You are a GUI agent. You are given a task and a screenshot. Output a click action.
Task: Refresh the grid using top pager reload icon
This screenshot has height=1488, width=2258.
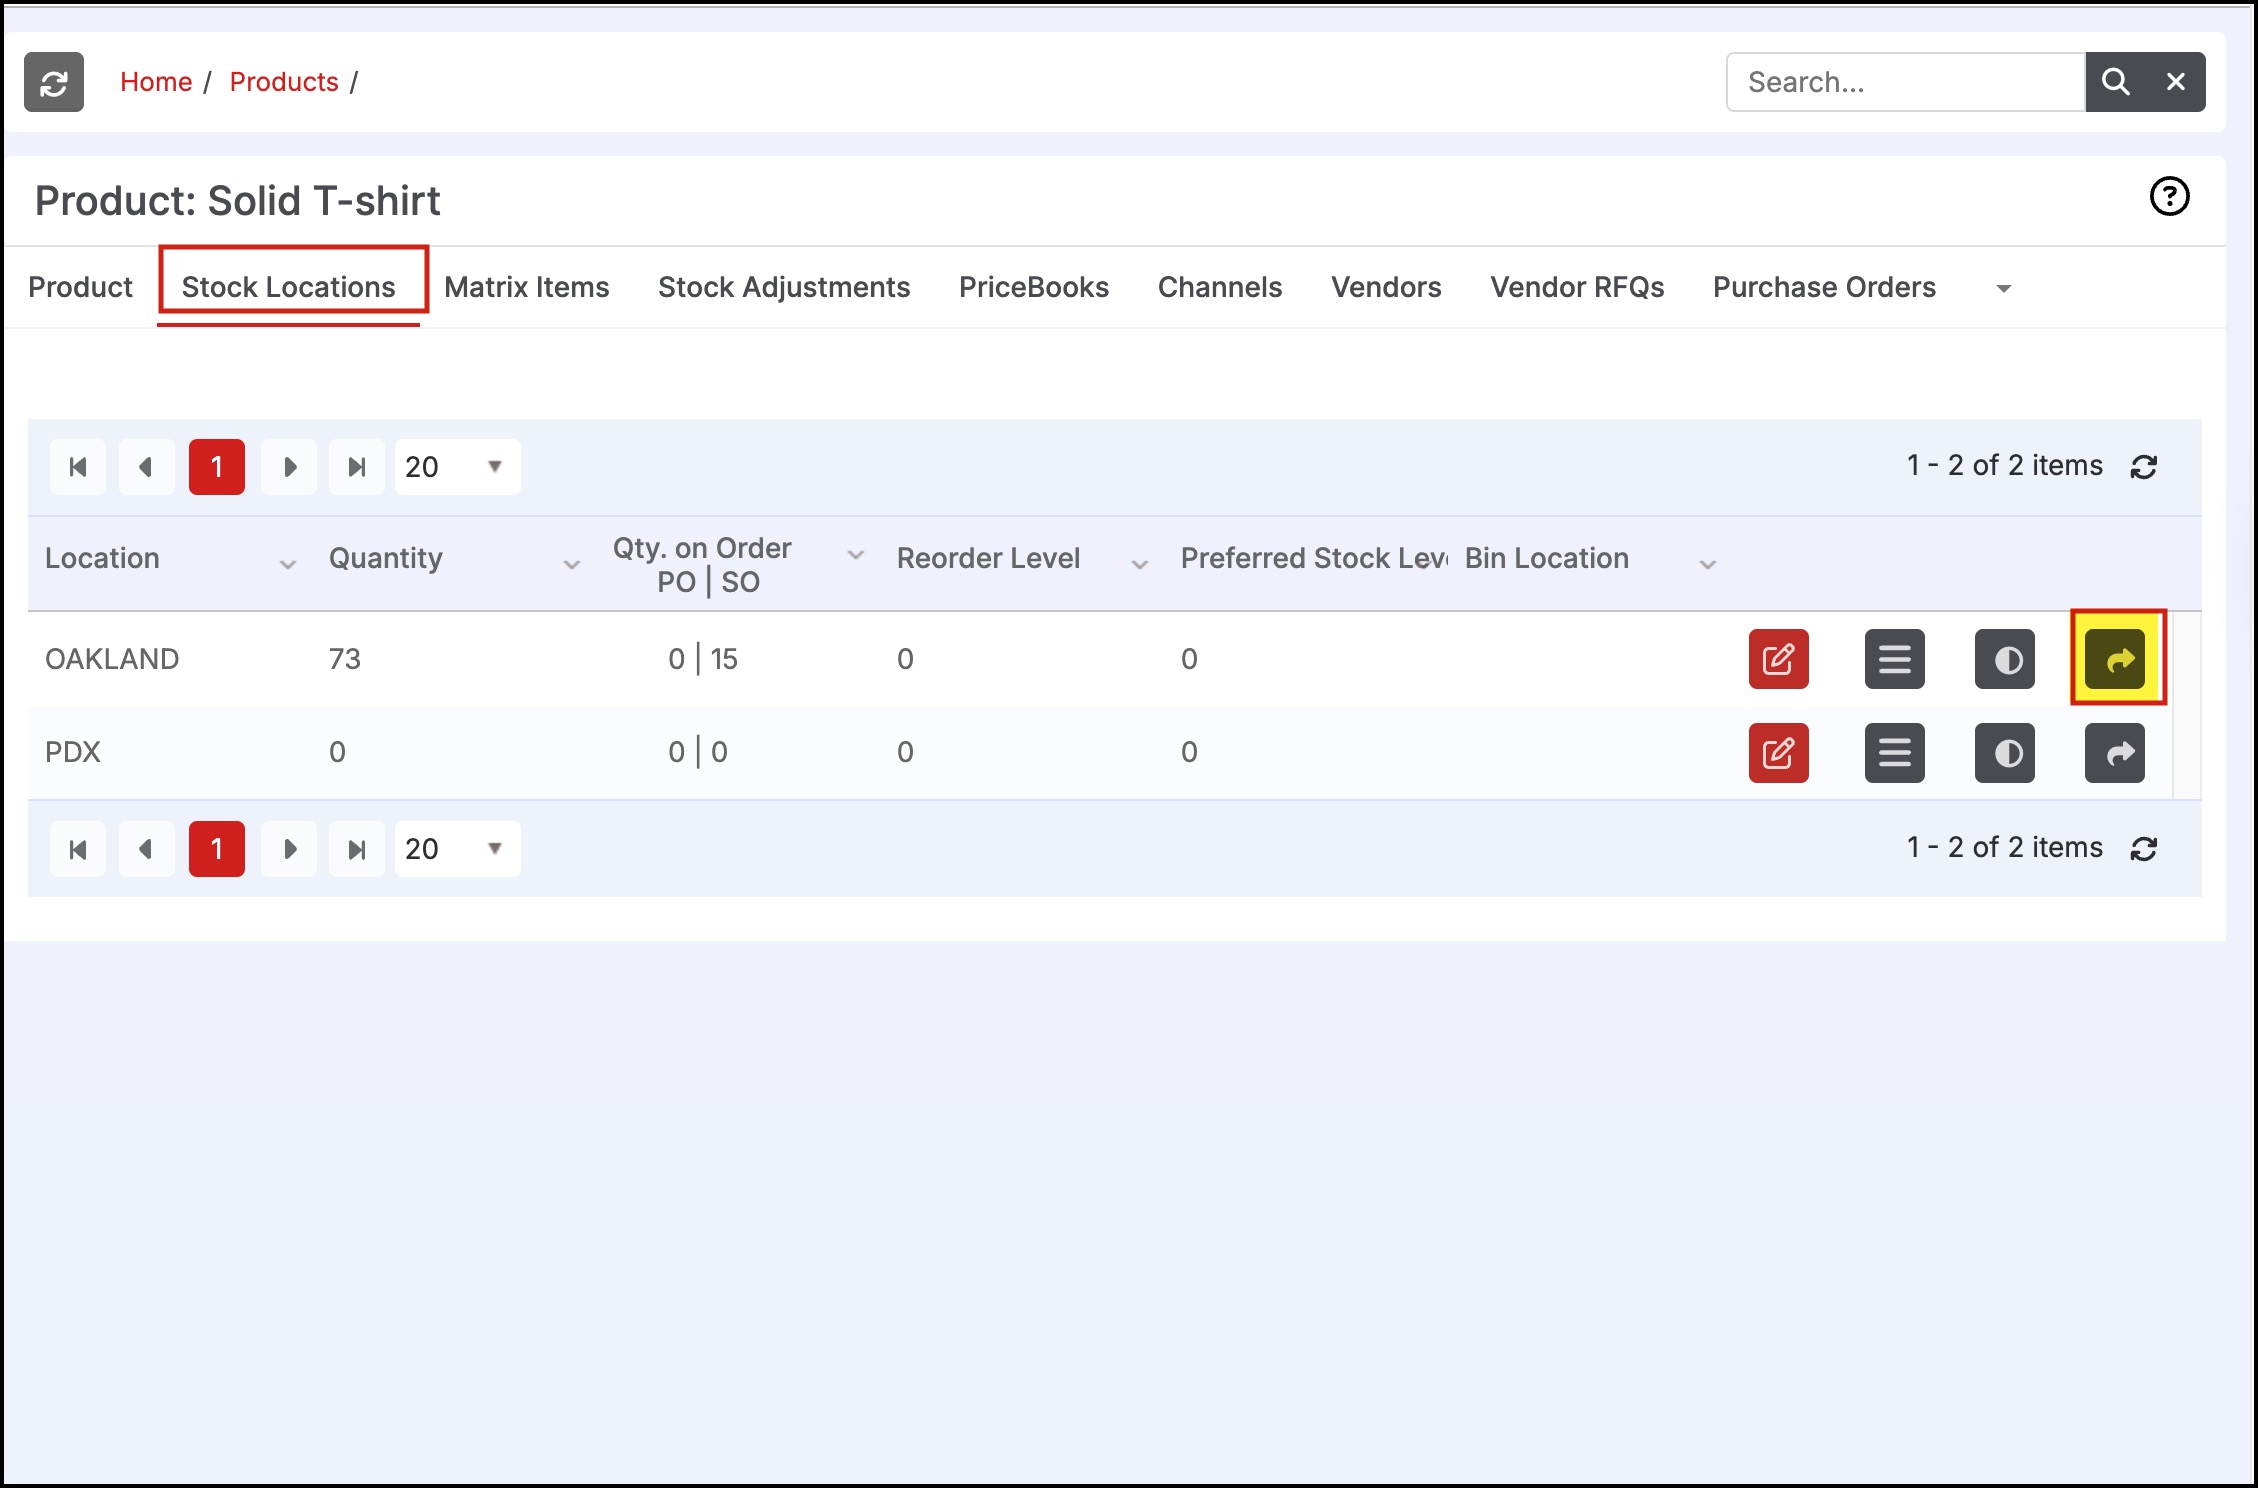click(x=2144, y=467)
